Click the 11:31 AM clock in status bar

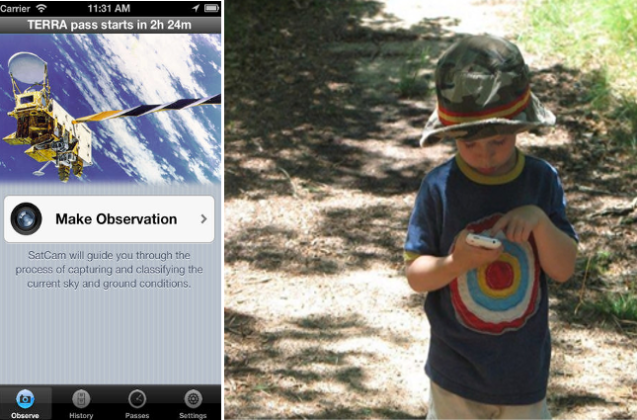109,8
